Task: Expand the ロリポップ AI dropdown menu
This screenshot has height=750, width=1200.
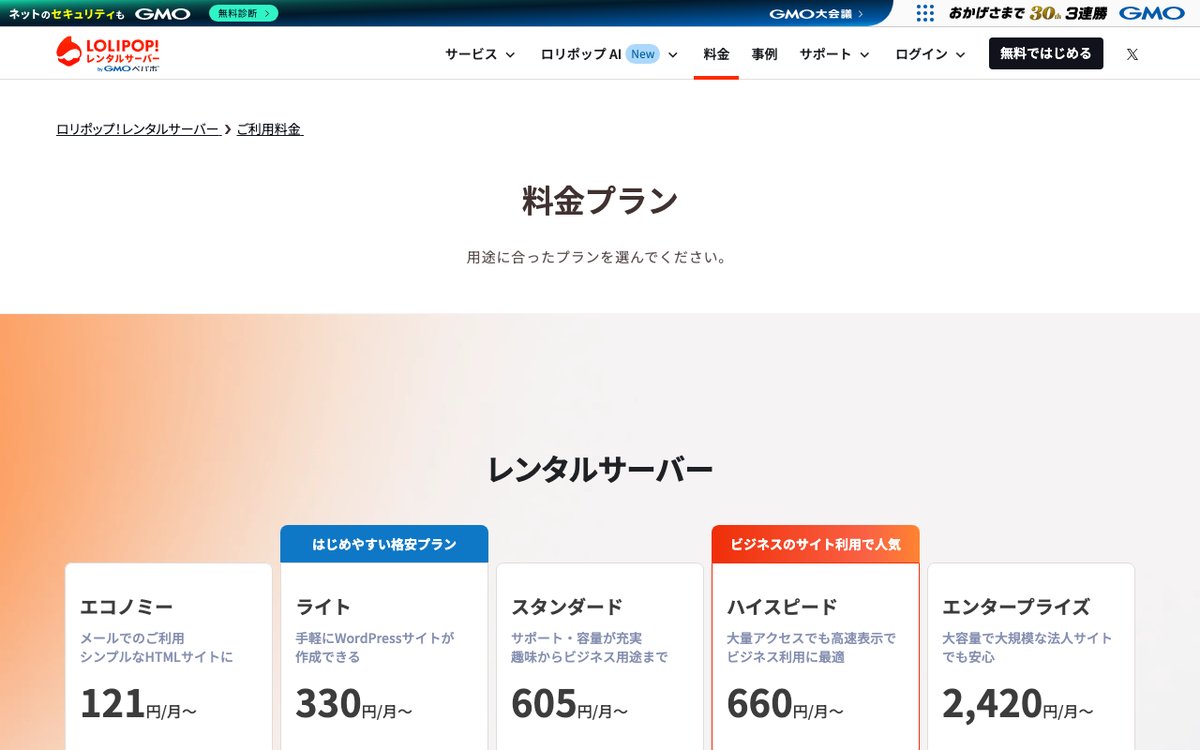Action: [x=609, y=54]
